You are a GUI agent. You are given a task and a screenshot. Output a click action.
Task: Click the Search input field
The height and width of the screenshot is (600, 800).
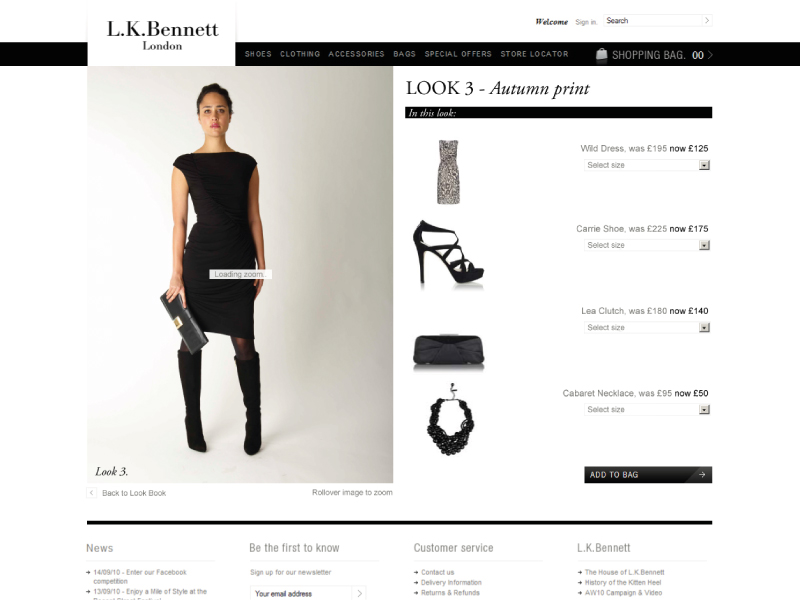click(653, 20)
